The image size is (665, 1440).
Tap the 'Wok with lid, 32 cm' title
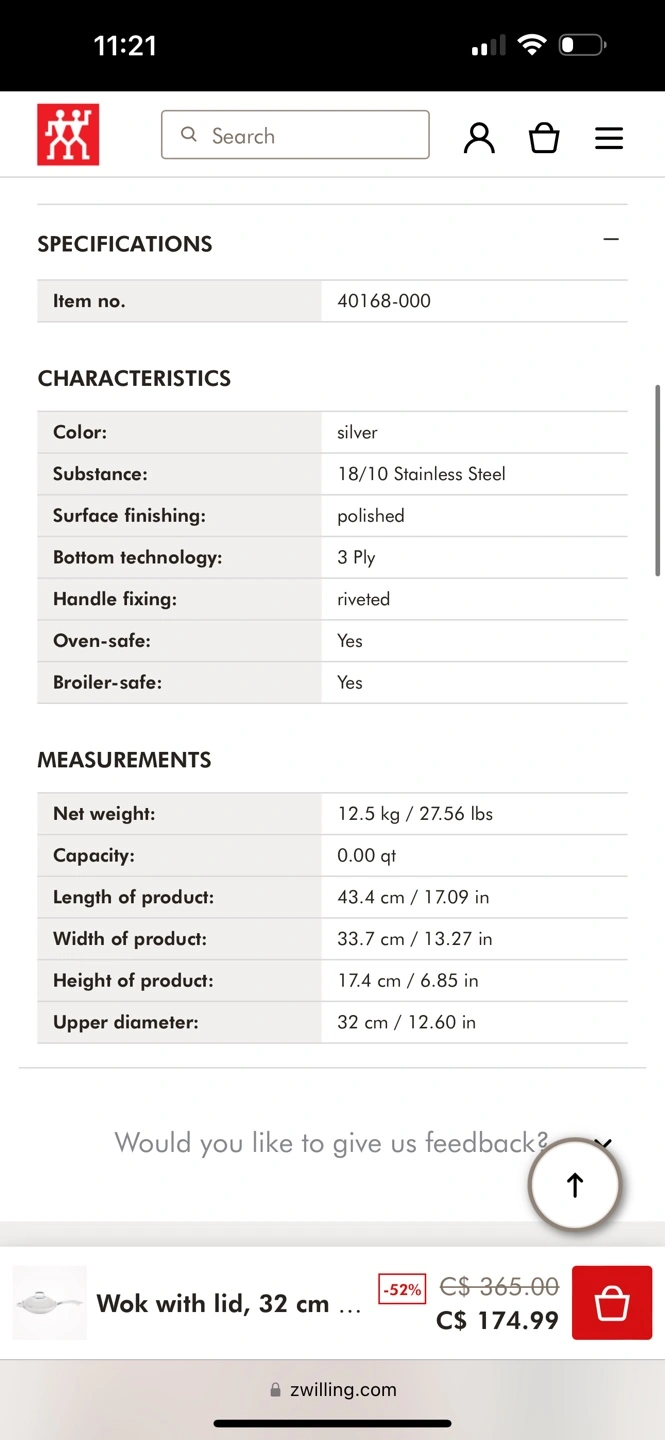228,1304
